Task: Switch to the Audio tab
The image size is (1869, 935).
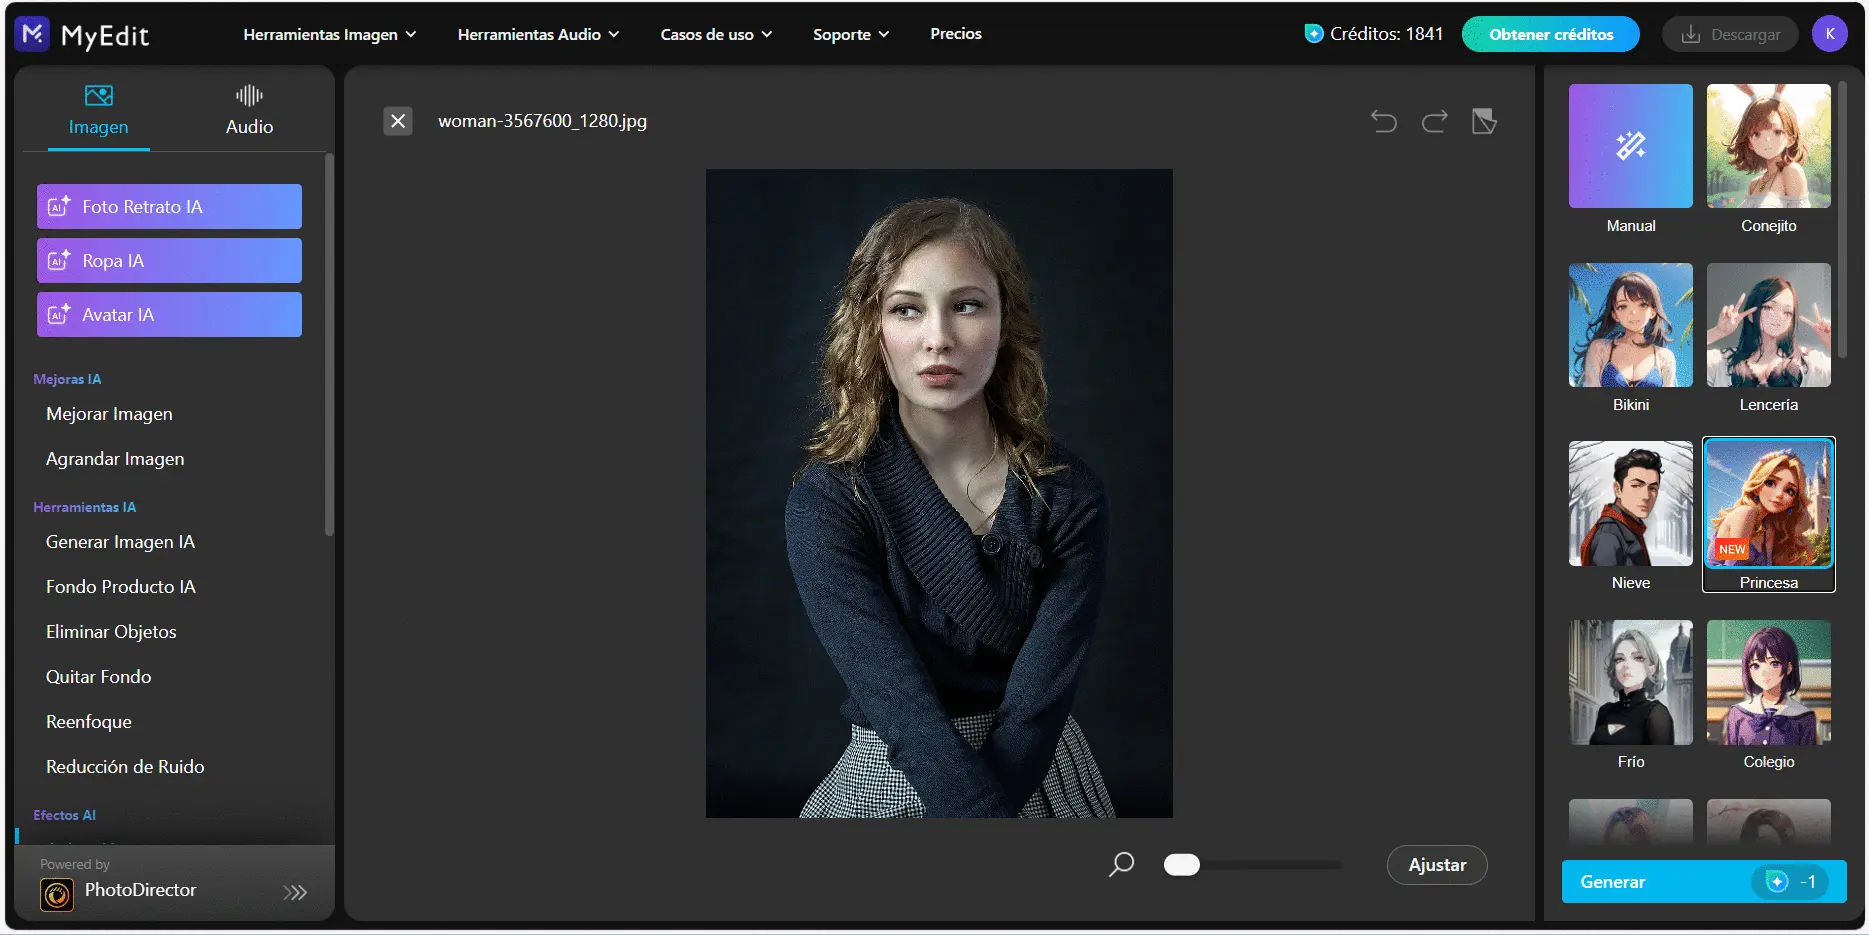Action: click(x=249, y=111)
